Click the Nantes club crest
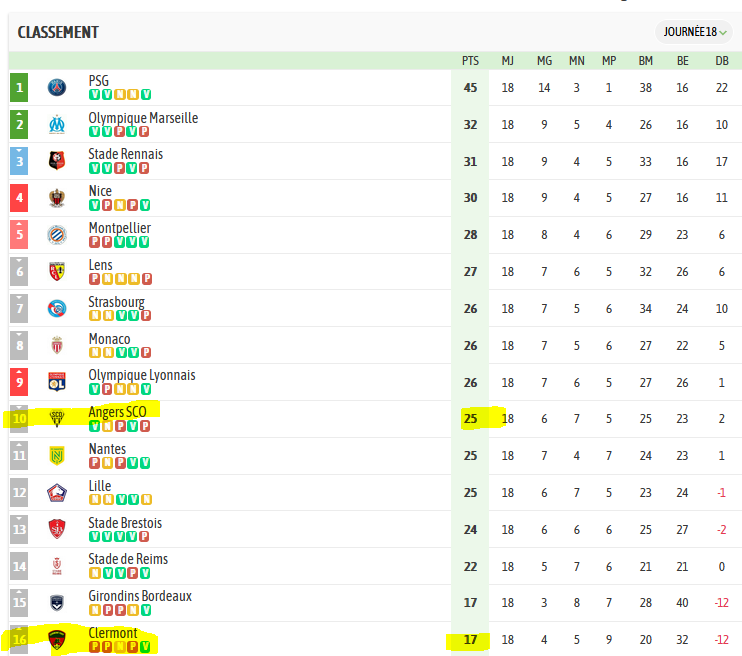The image size is (742, 656). pyautogui.click(x=57, y=456)
